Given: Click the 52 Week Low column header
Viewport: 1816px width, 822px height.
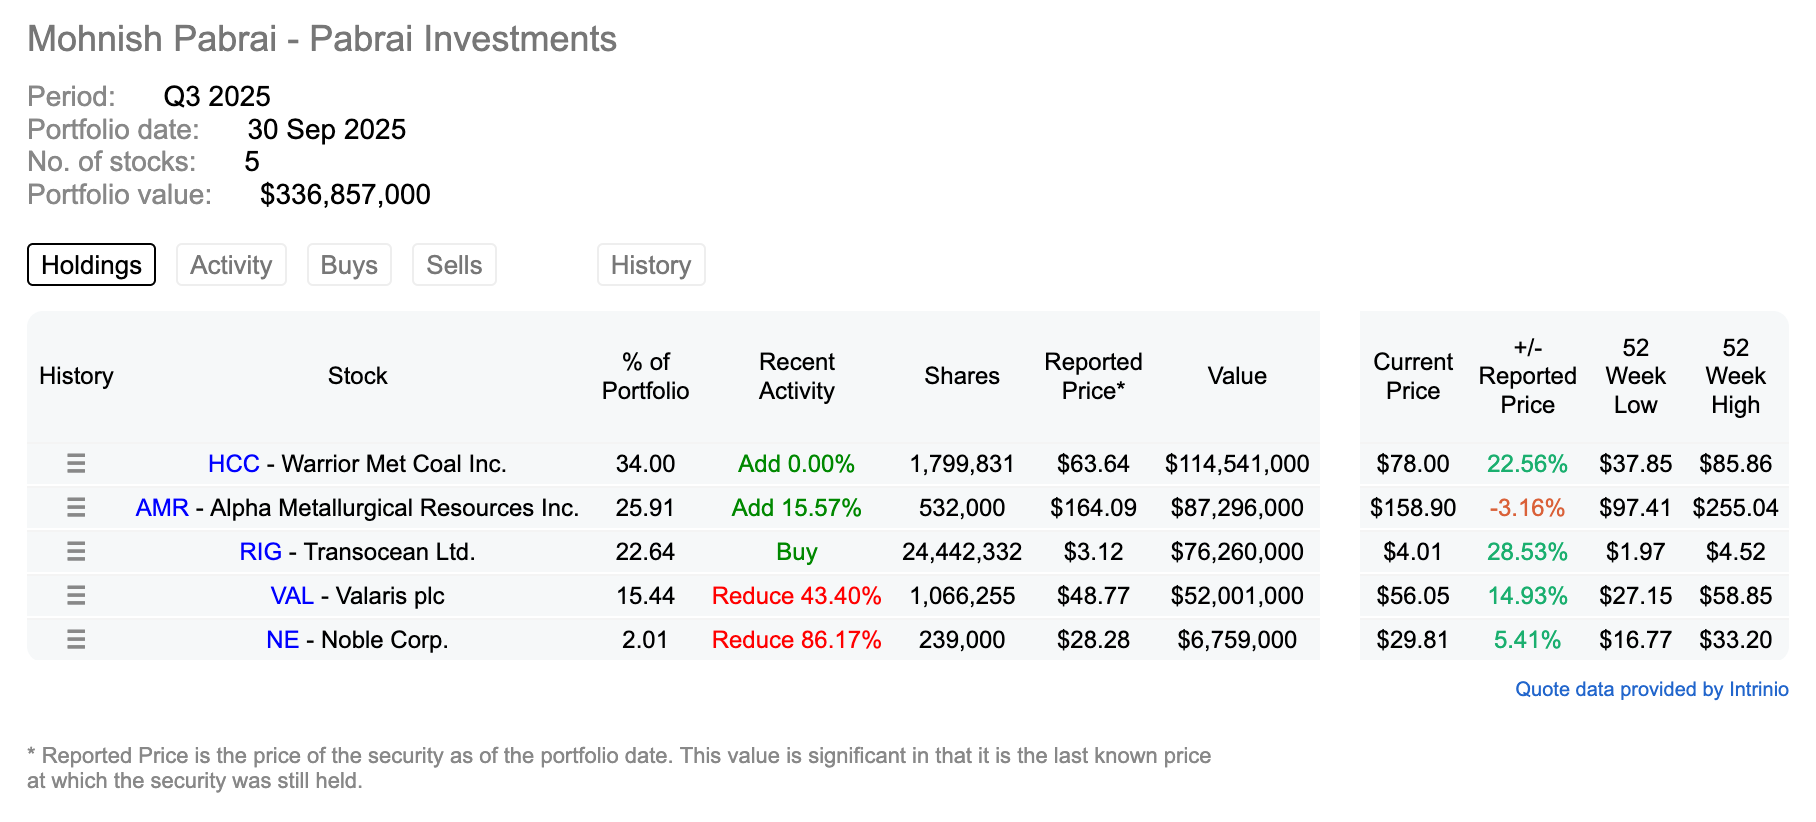Looking at the screenshot, I should click(1635, 376).
